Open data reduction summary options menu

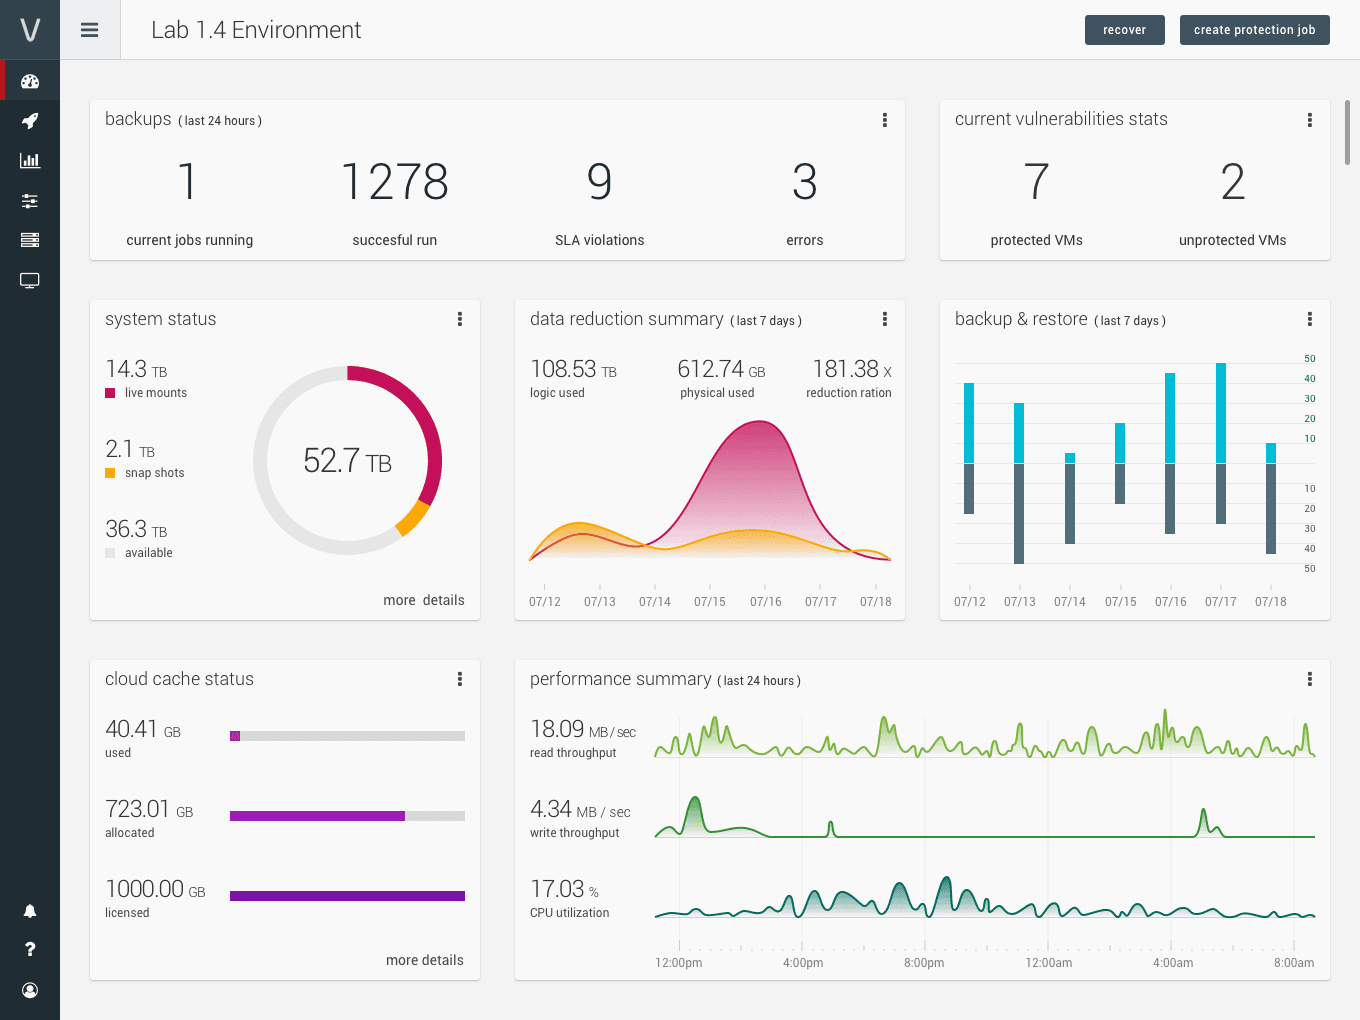tap(885, 319)
